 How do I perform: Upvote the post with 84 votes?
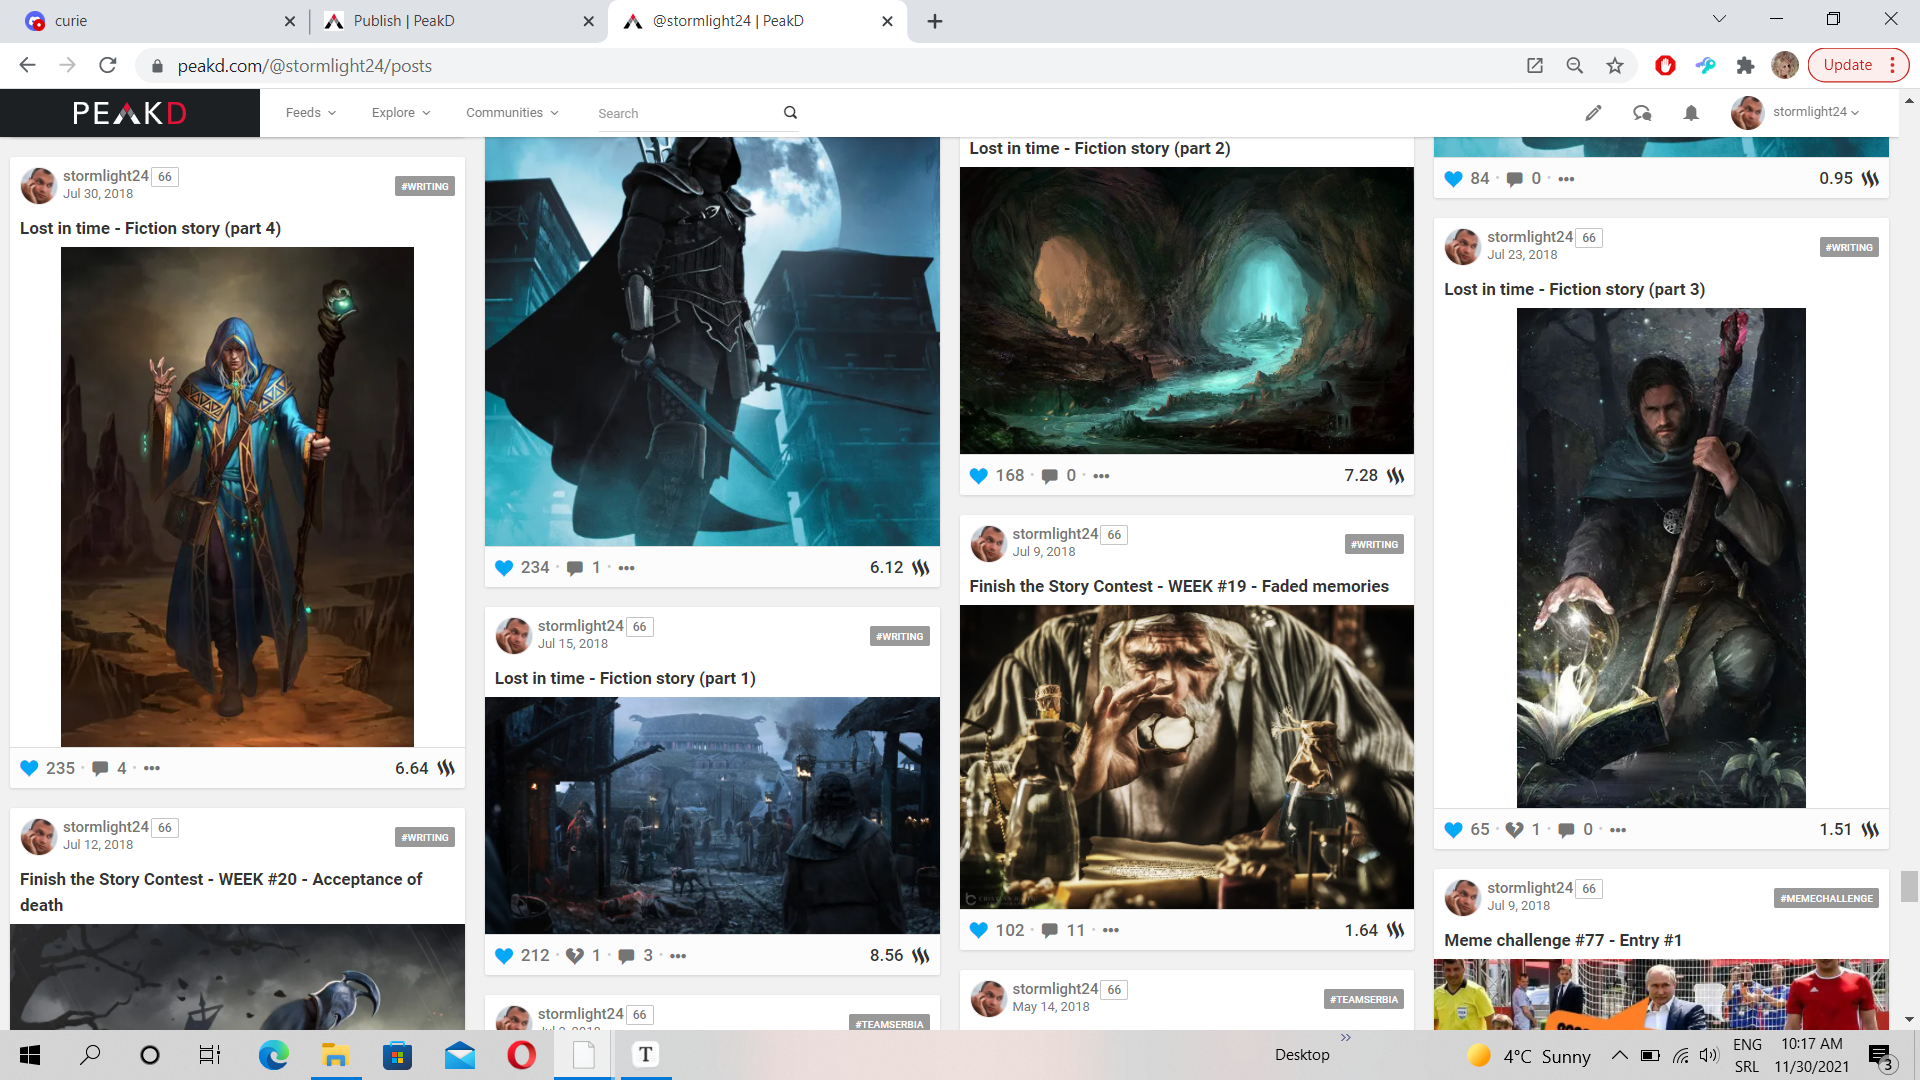pyautogui.click(x=1454, y=179)
